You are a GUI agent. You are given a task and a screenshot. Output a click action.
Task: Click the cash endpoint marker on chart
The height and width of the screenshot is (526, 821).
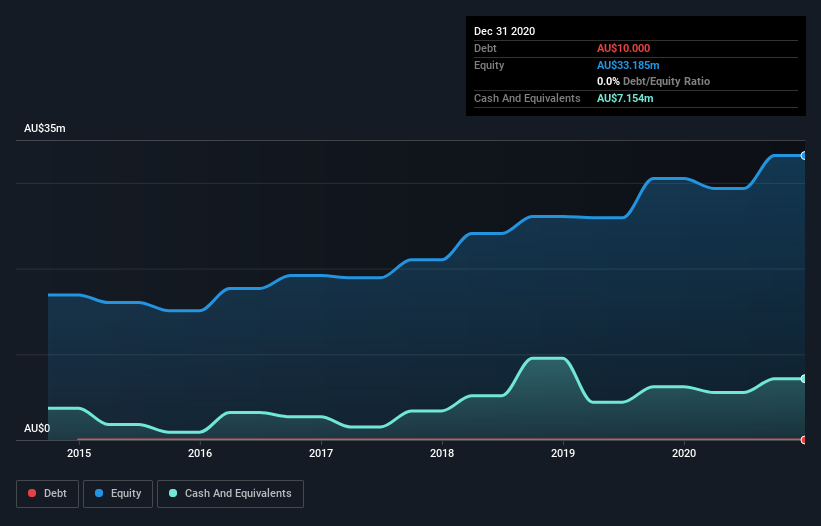coord(804,378)
